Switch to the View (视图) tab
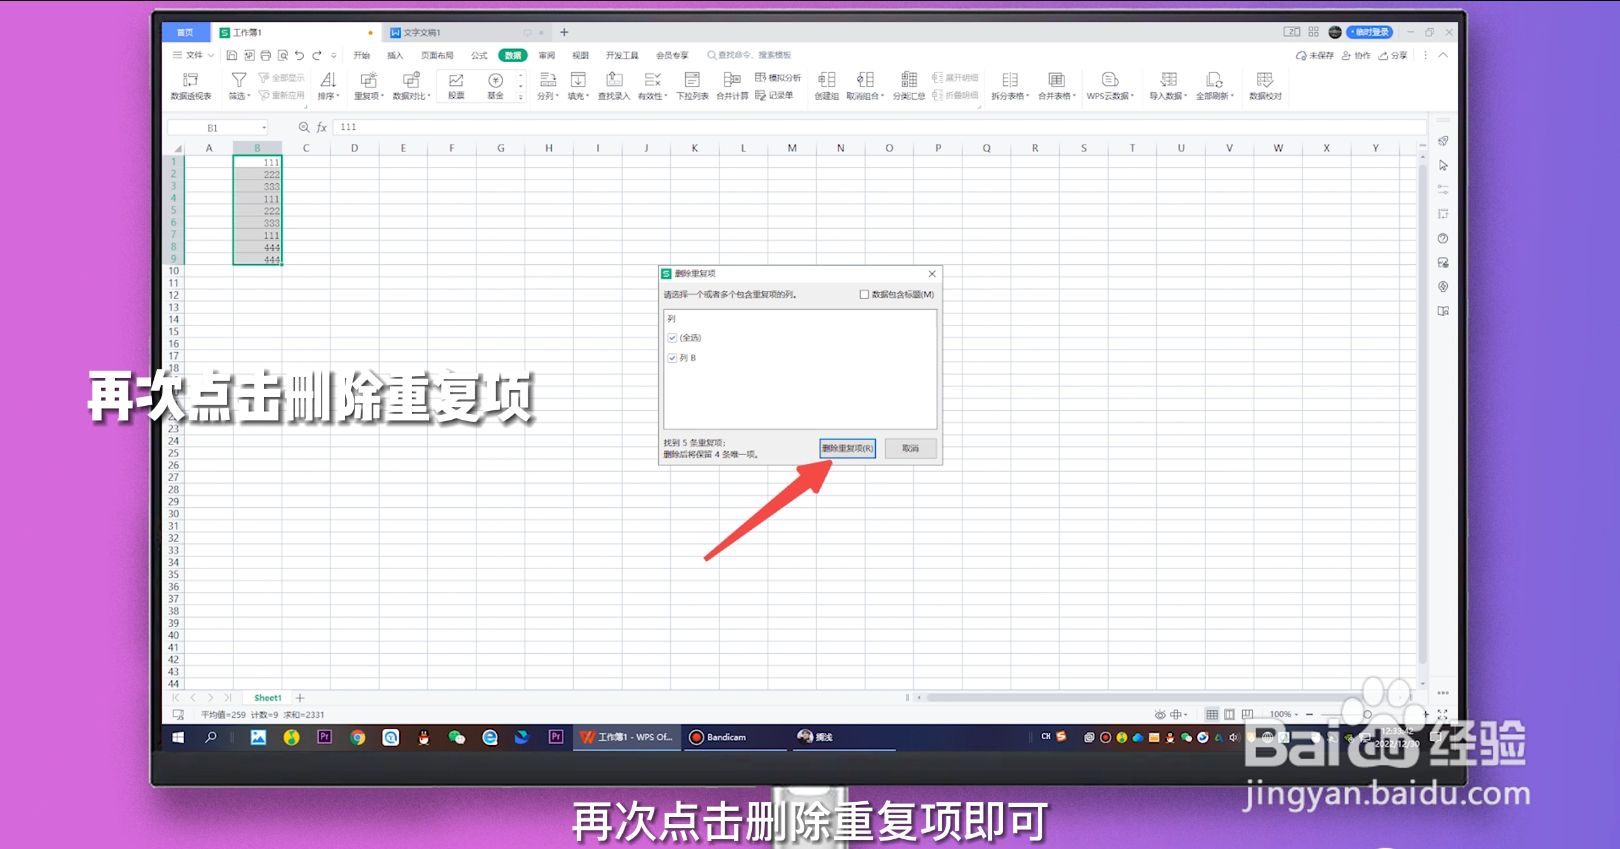1620x849 pixels. coord(580,56)
